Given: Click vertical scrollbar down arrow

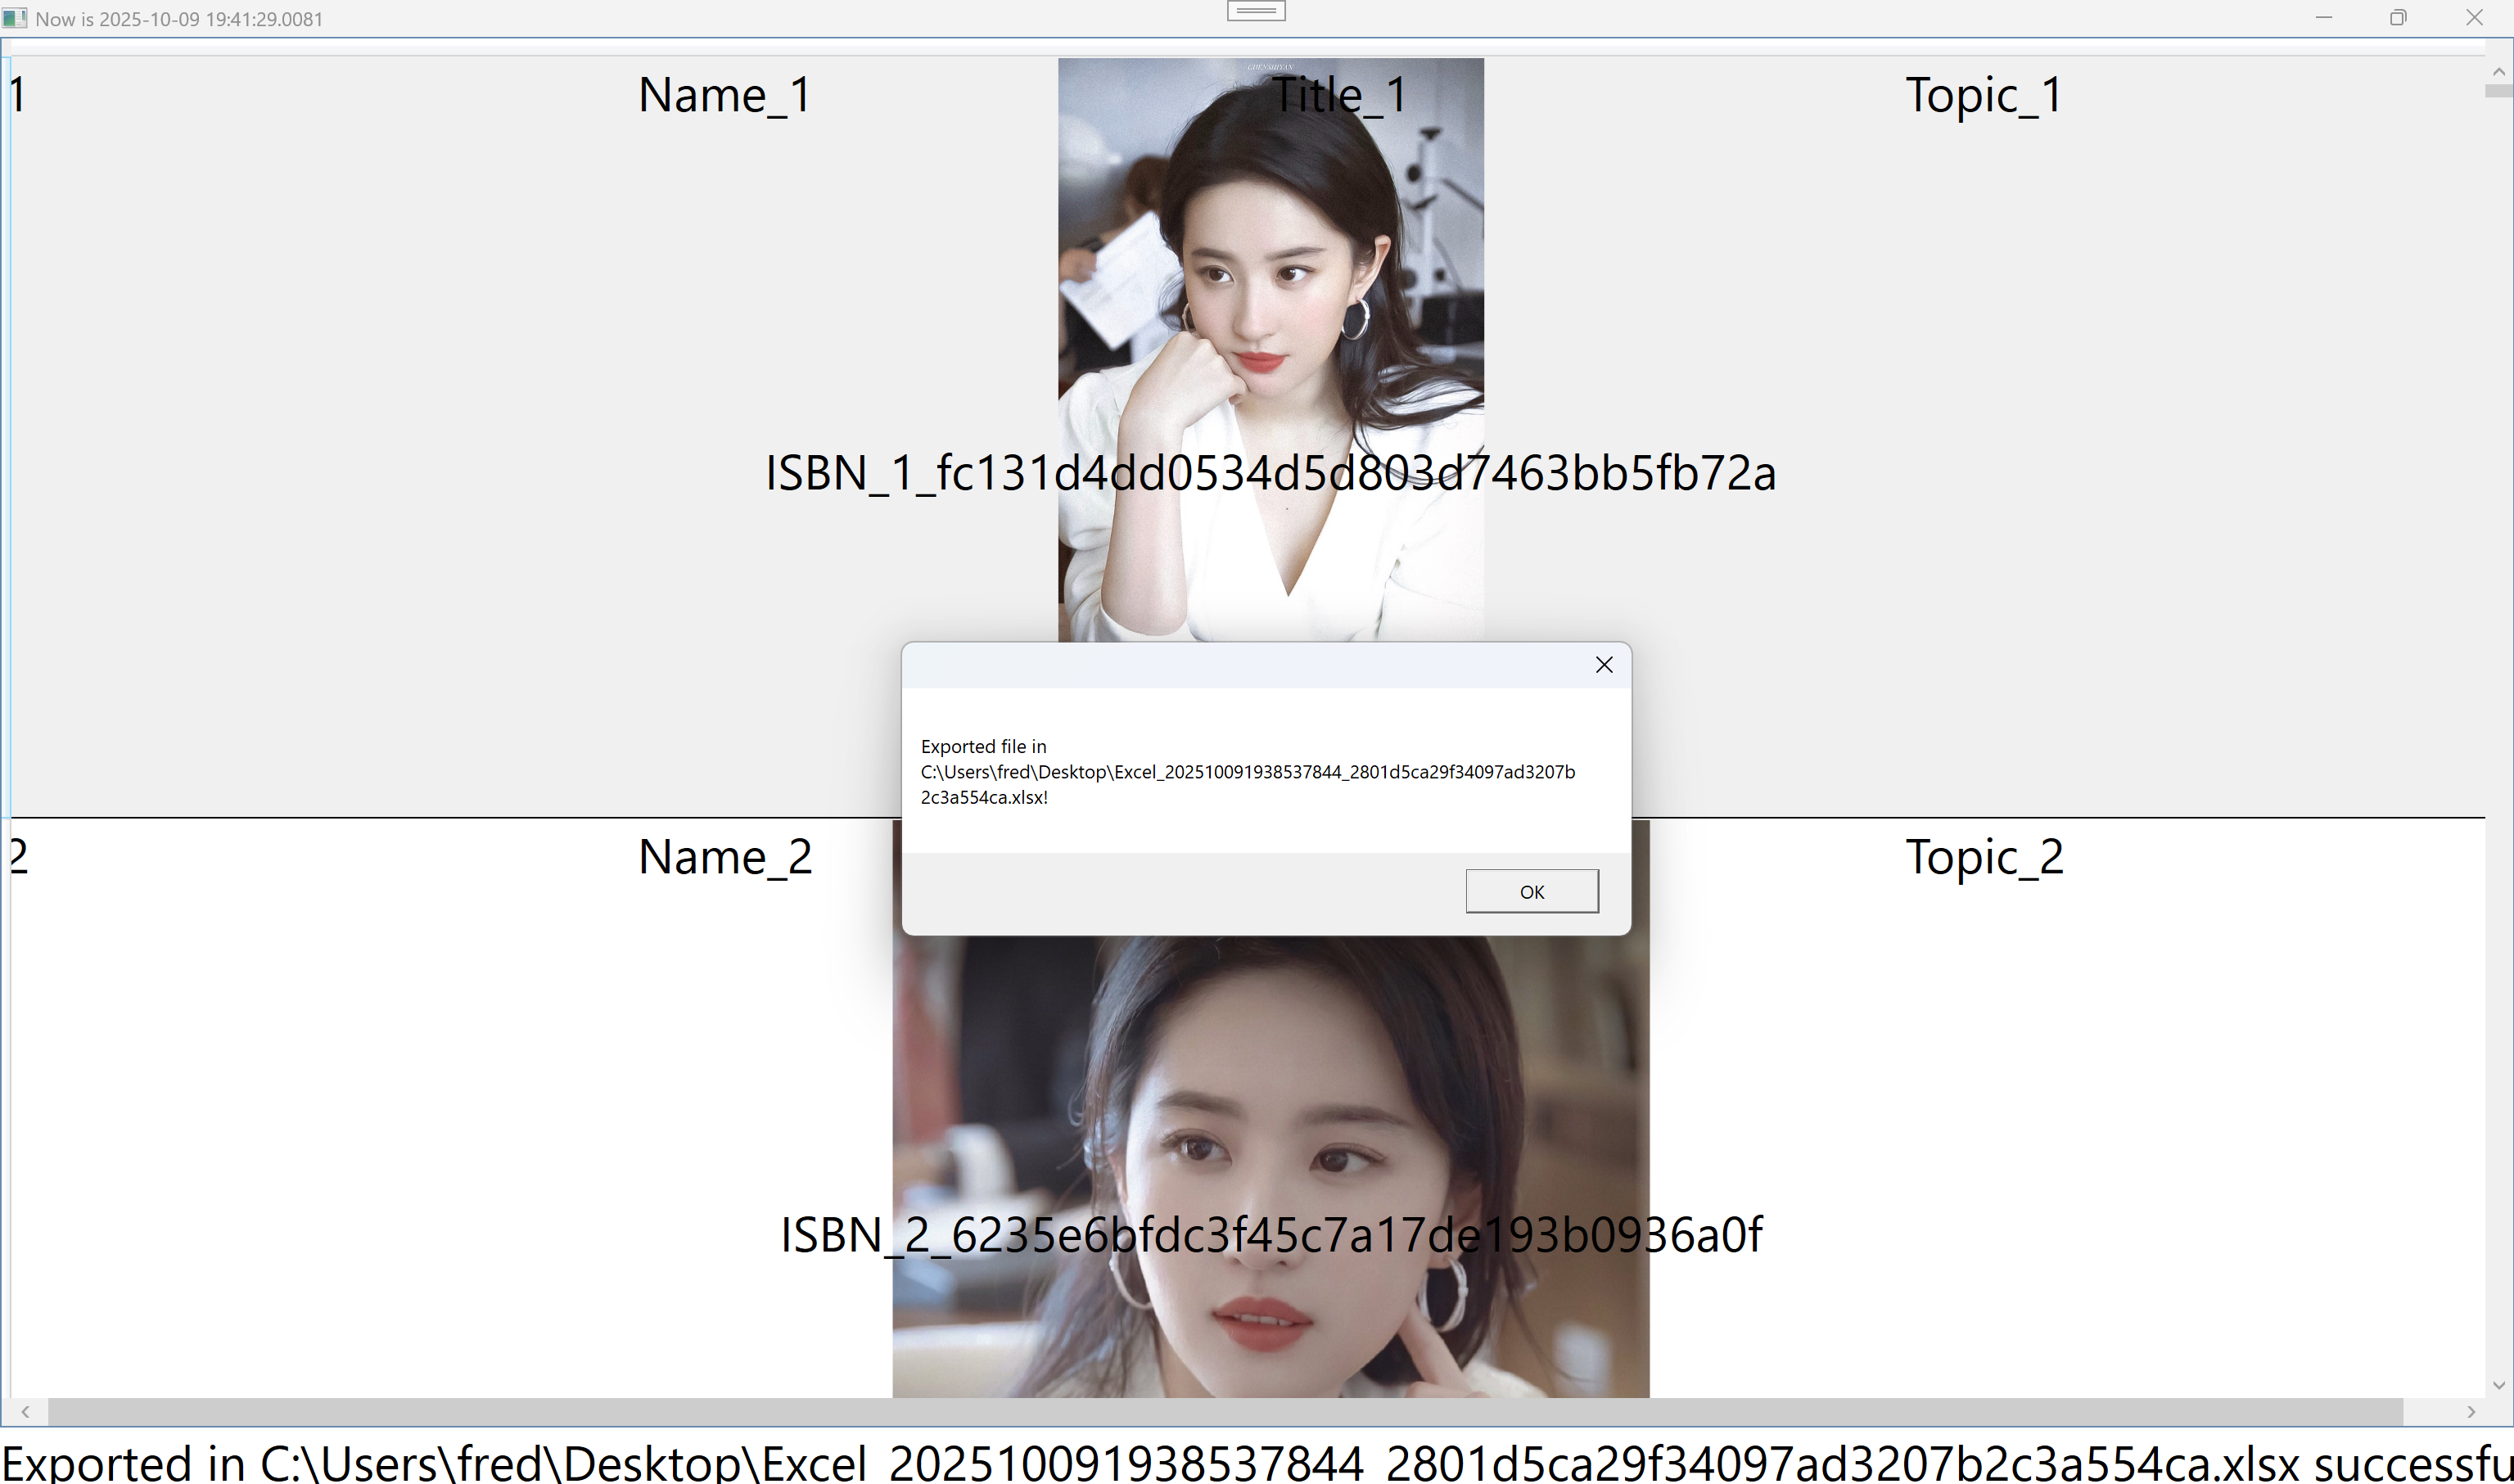Looking at the screenshot, I should tap(2498, 1385).
